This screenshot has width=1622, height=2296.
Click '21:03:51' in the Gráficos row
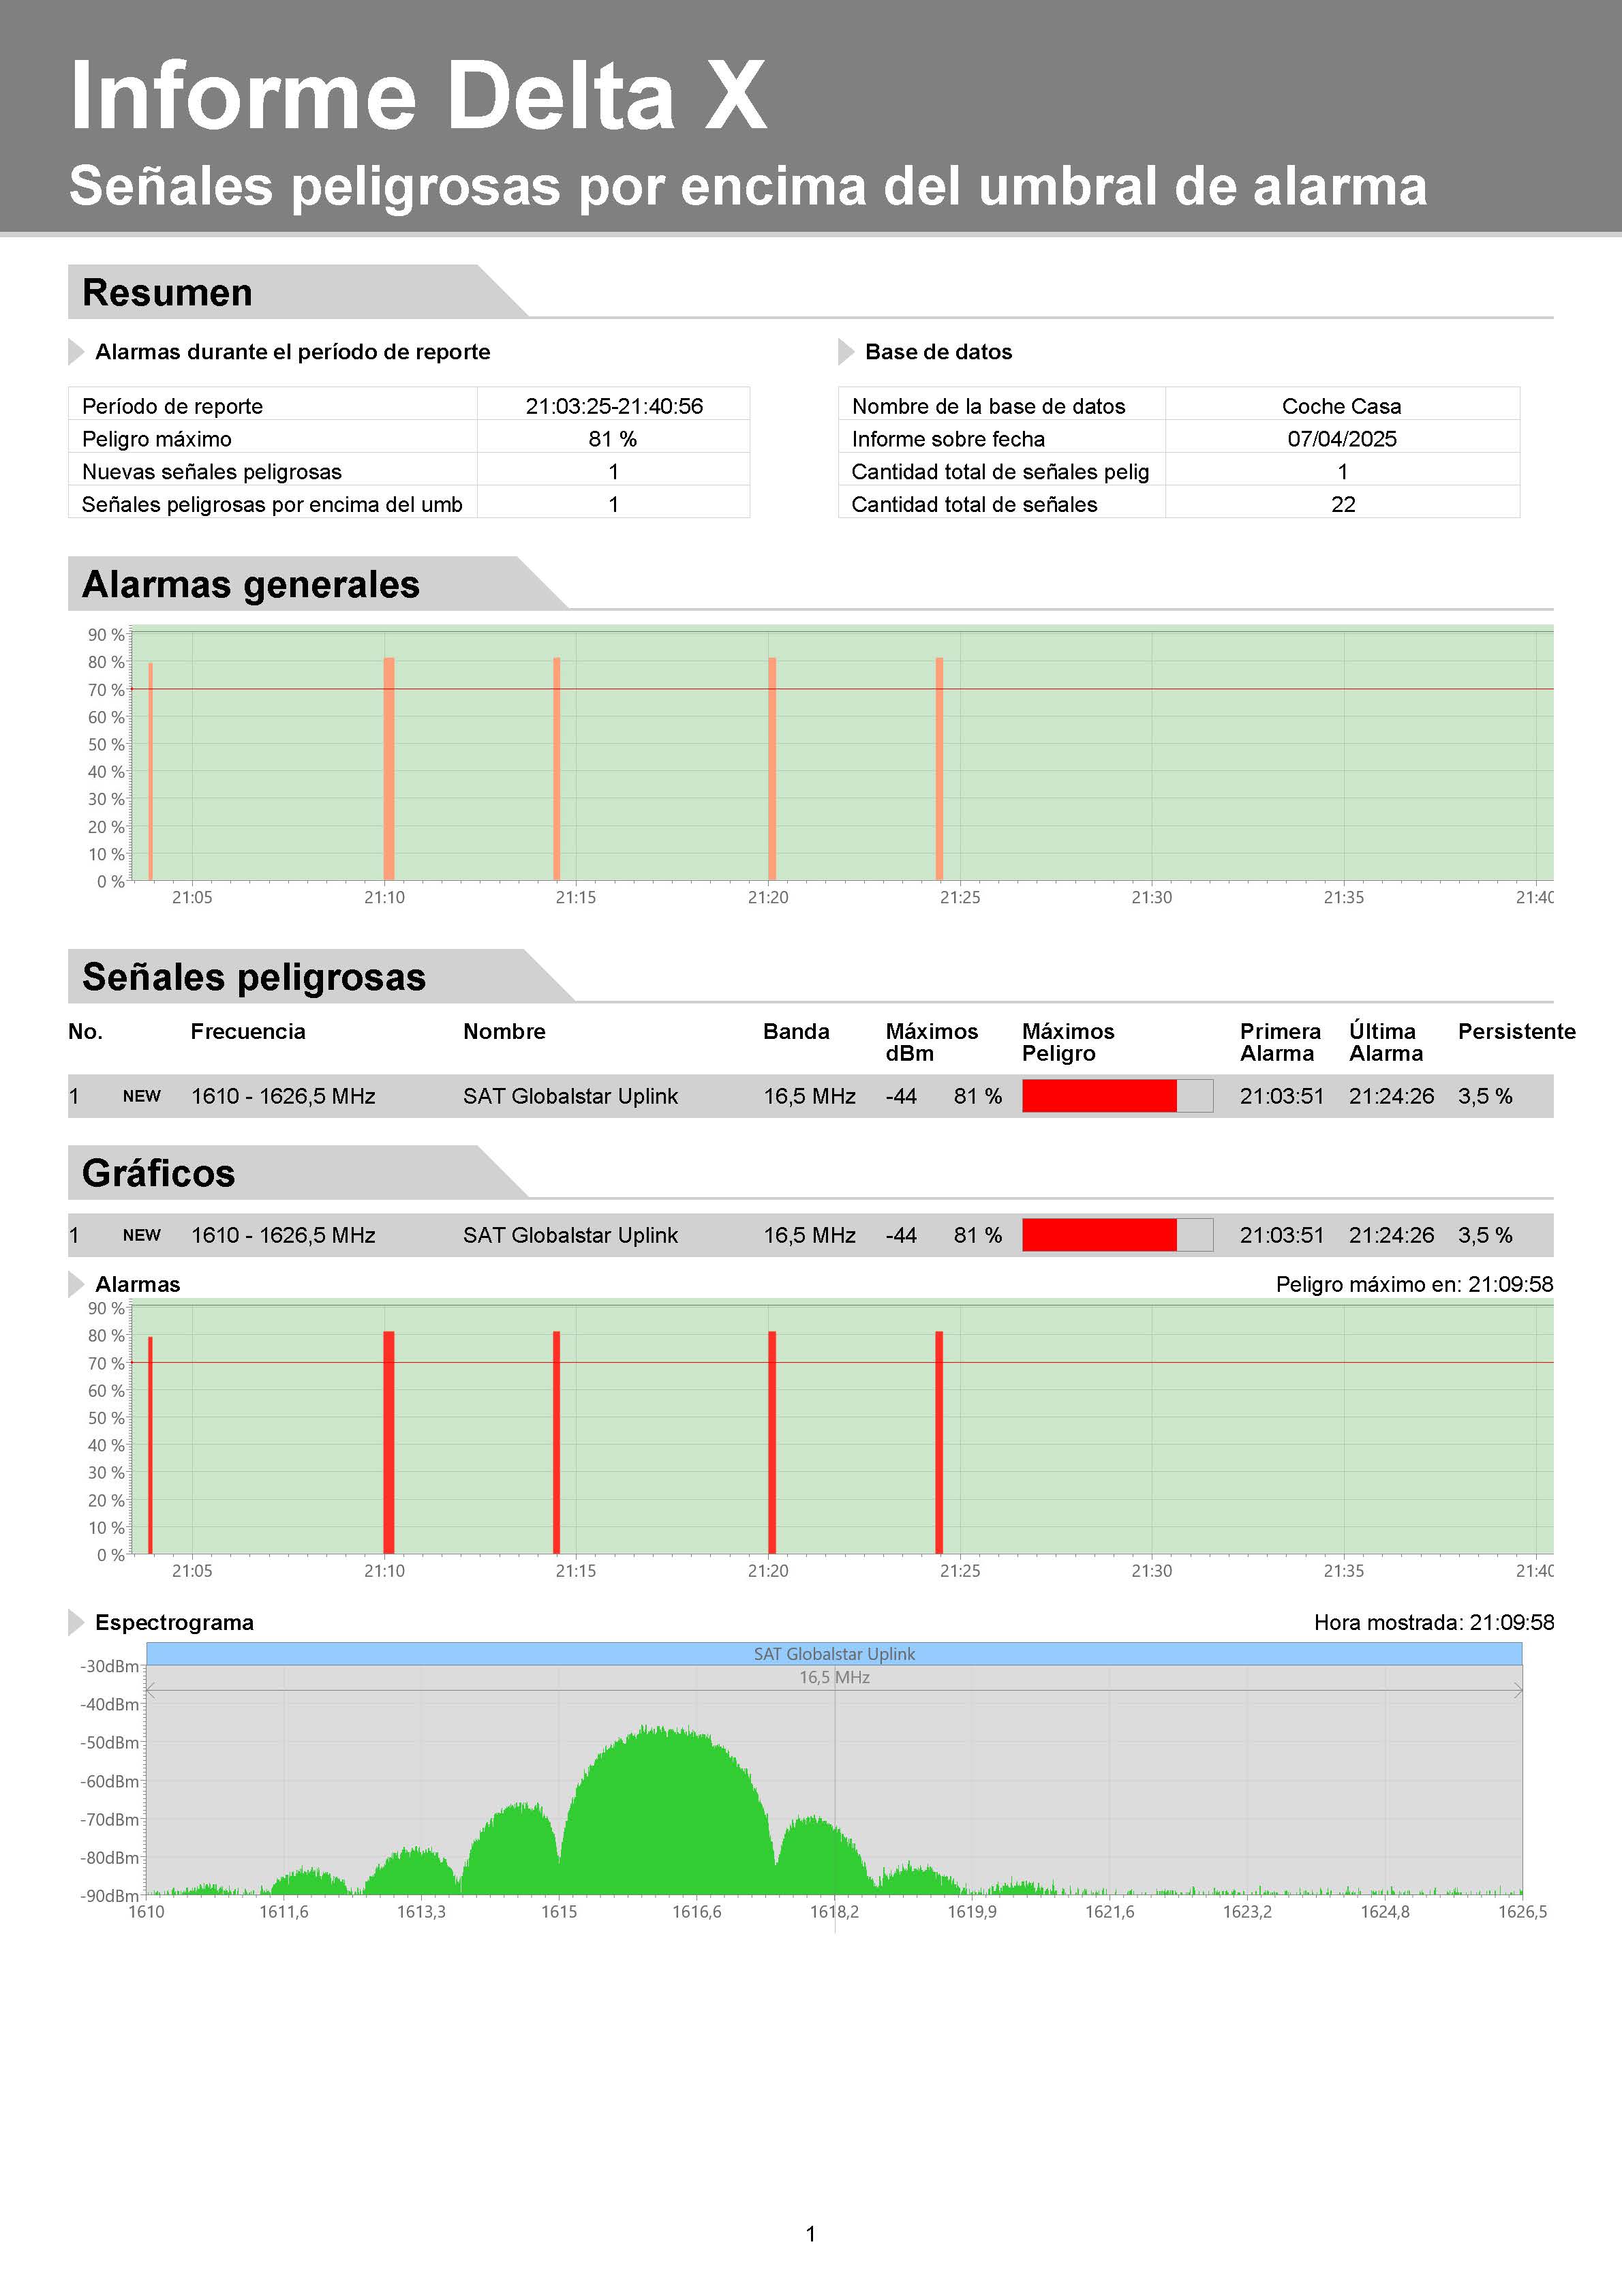point(1282,1235)
